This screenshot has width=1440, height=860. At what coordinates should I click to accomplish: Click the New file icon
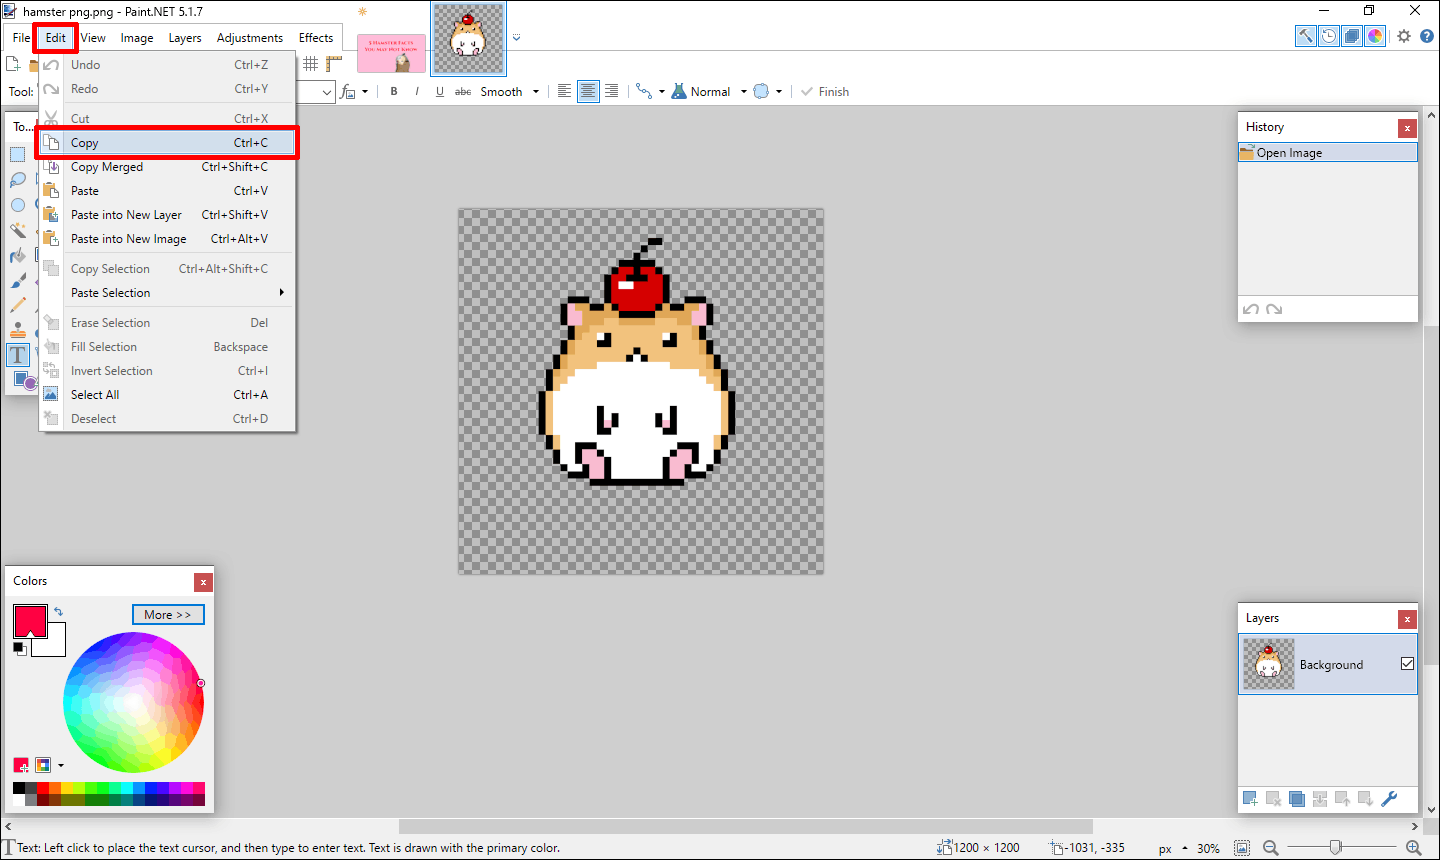[x=13, y=64]
